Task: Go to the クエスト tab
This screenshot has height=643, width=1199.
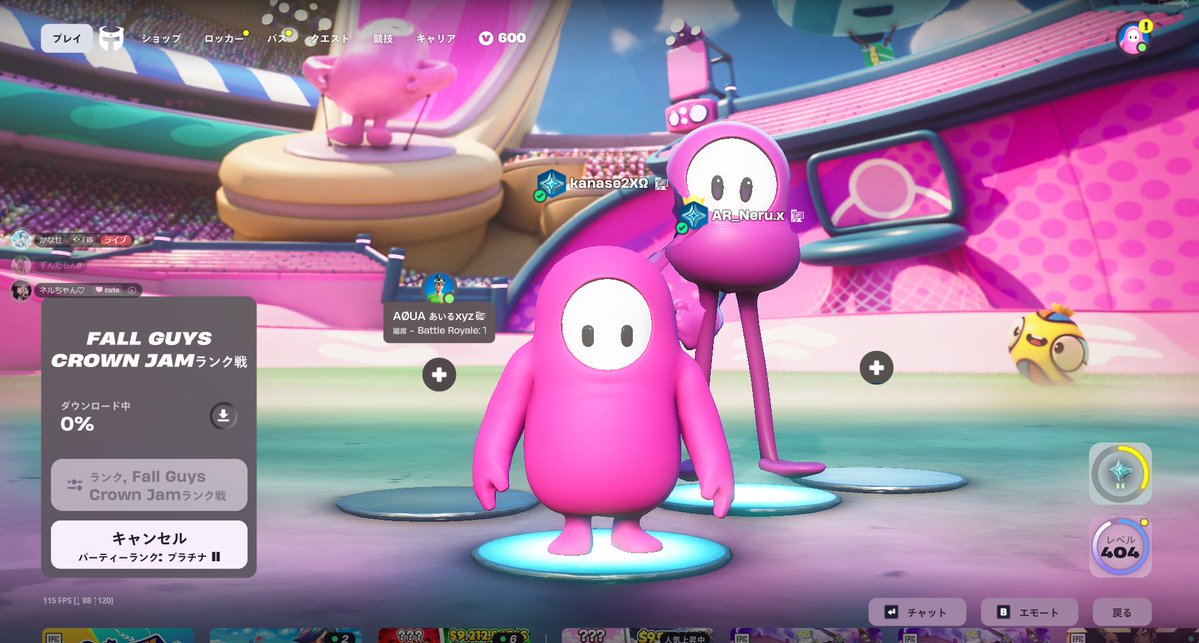Action: [330, 38]
